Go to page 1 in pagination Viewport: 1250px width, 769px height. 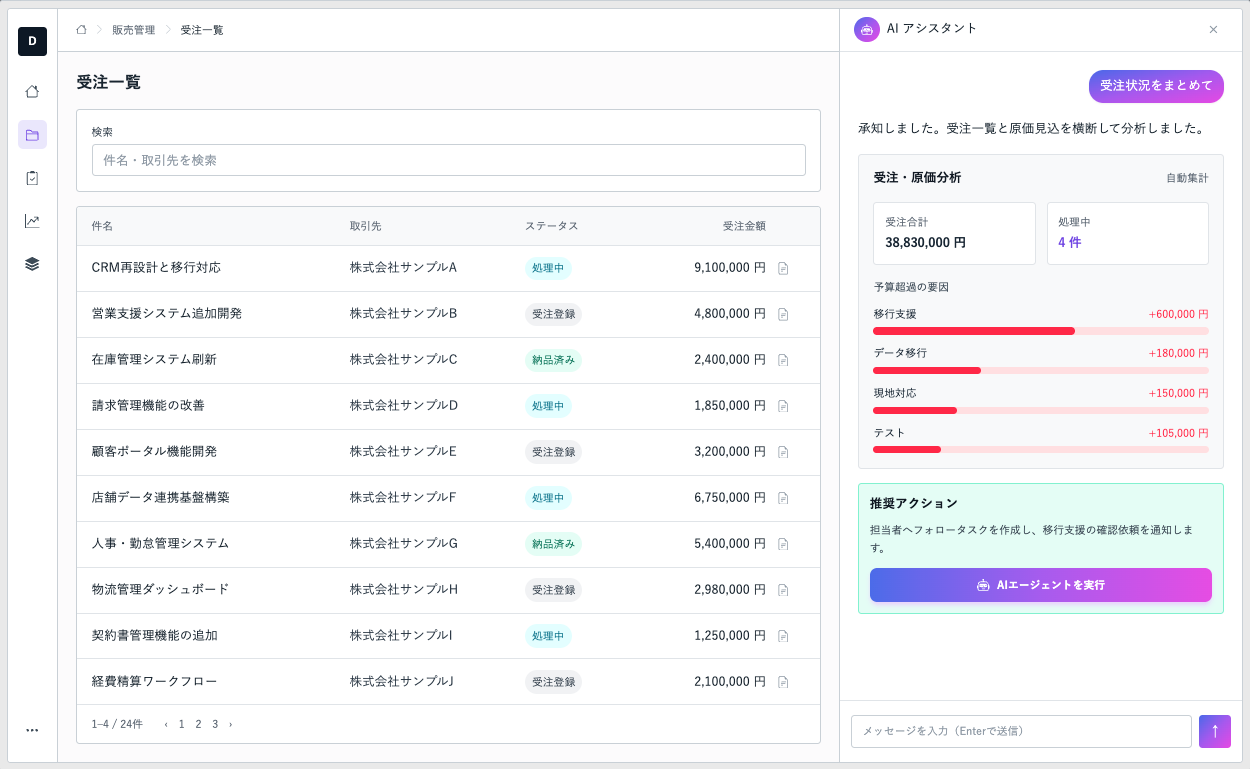coord(182,724)
